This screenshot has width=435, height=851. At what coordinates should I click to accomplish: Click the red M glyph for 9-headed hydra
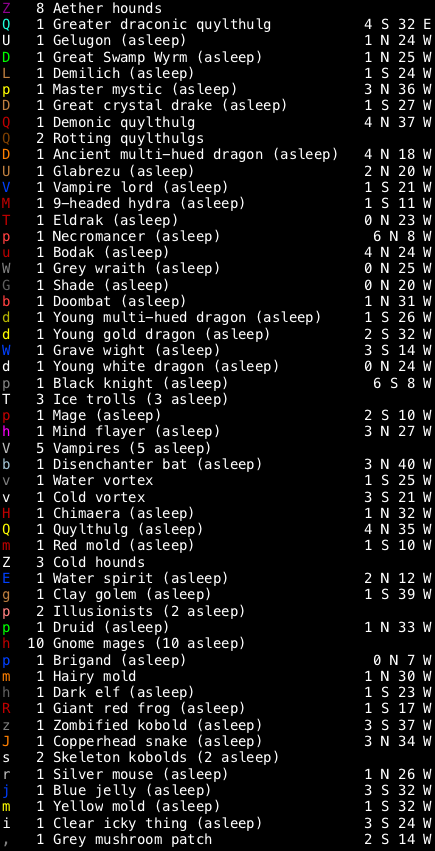(x=7, y=204)
